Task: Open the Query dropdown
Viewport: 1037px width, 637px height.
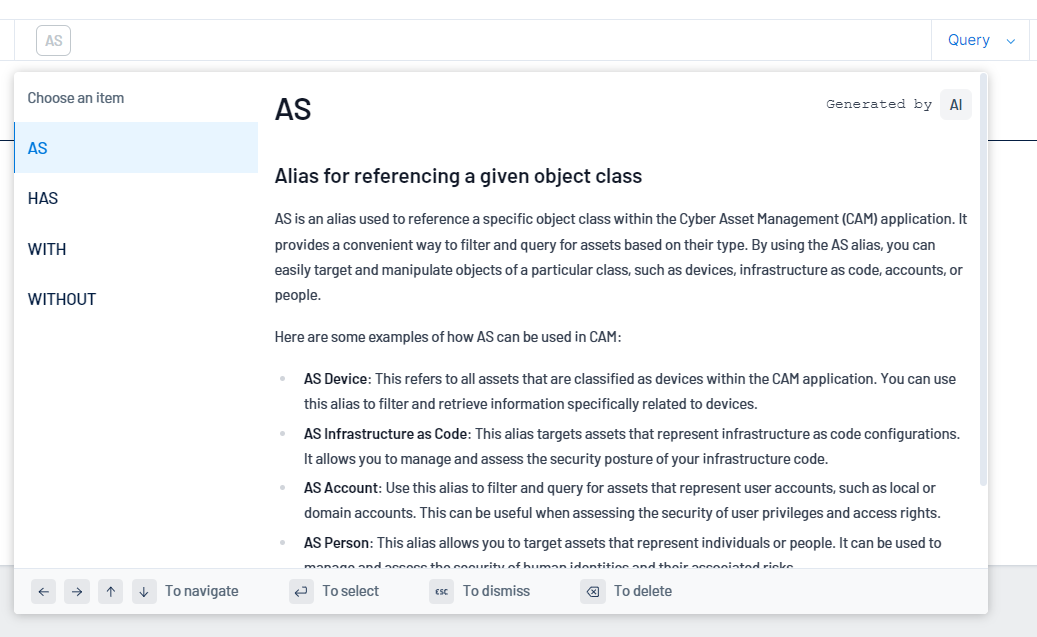Action: (968, 40)
